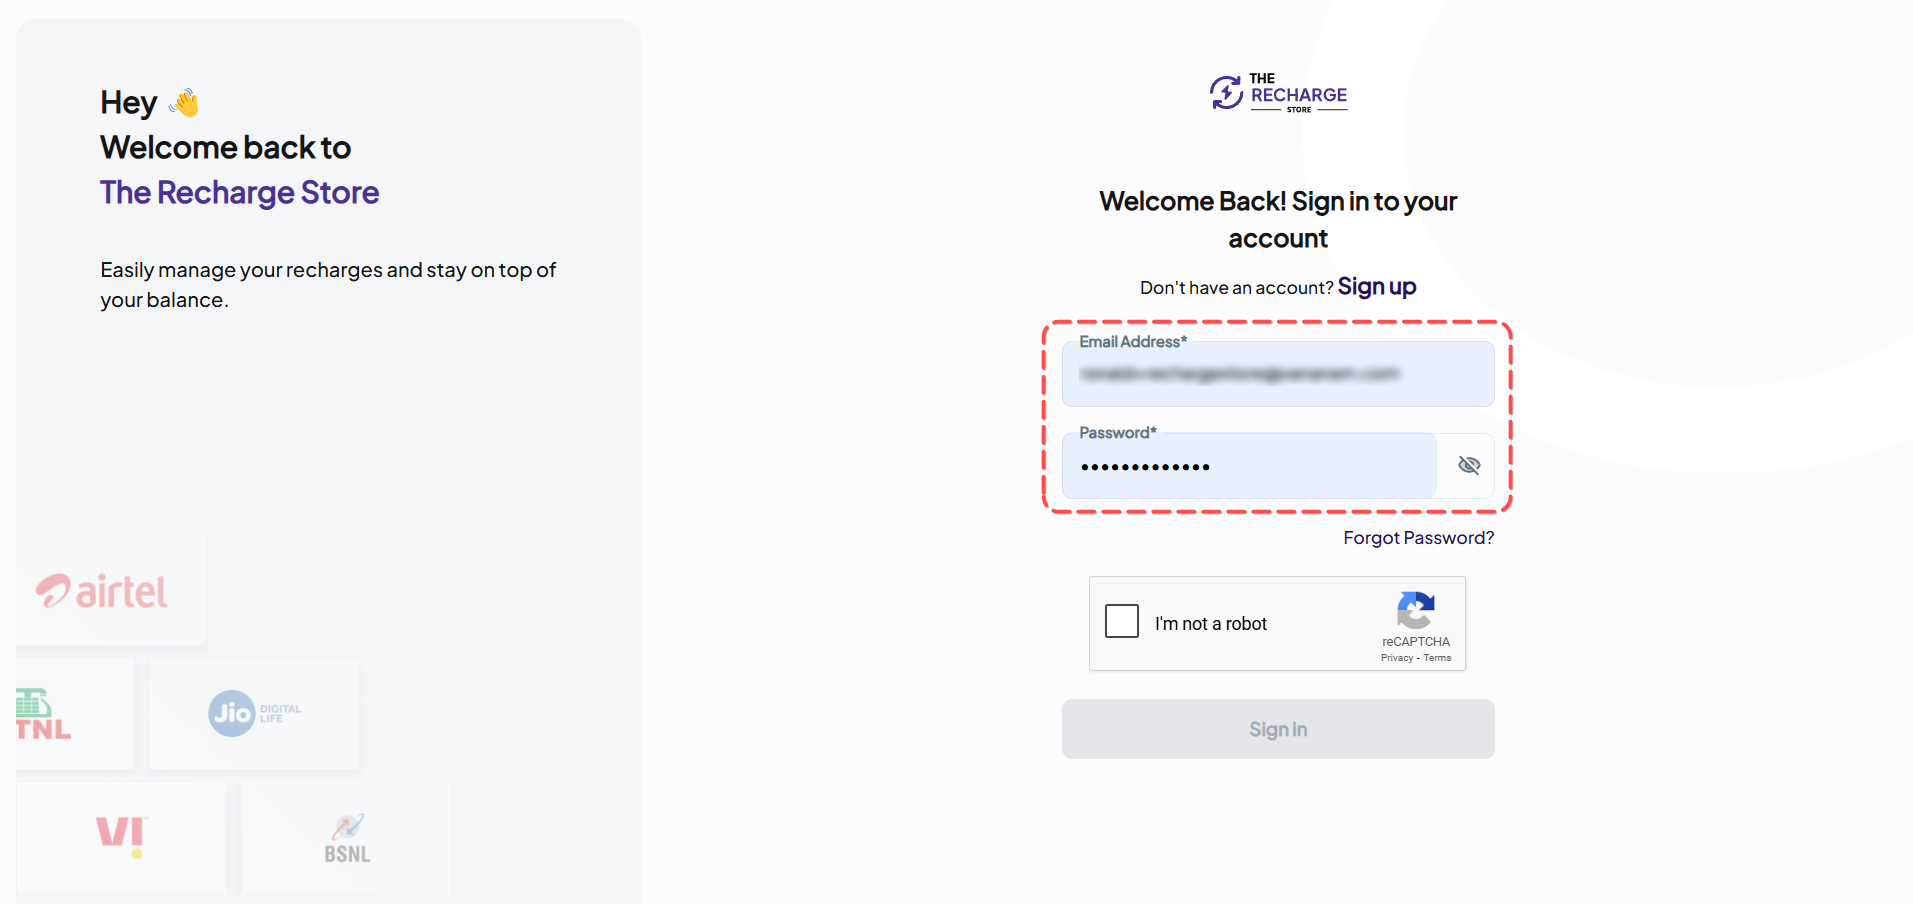Focus the Email Address field
1913x904 pixels.
tap(1278, 374)
